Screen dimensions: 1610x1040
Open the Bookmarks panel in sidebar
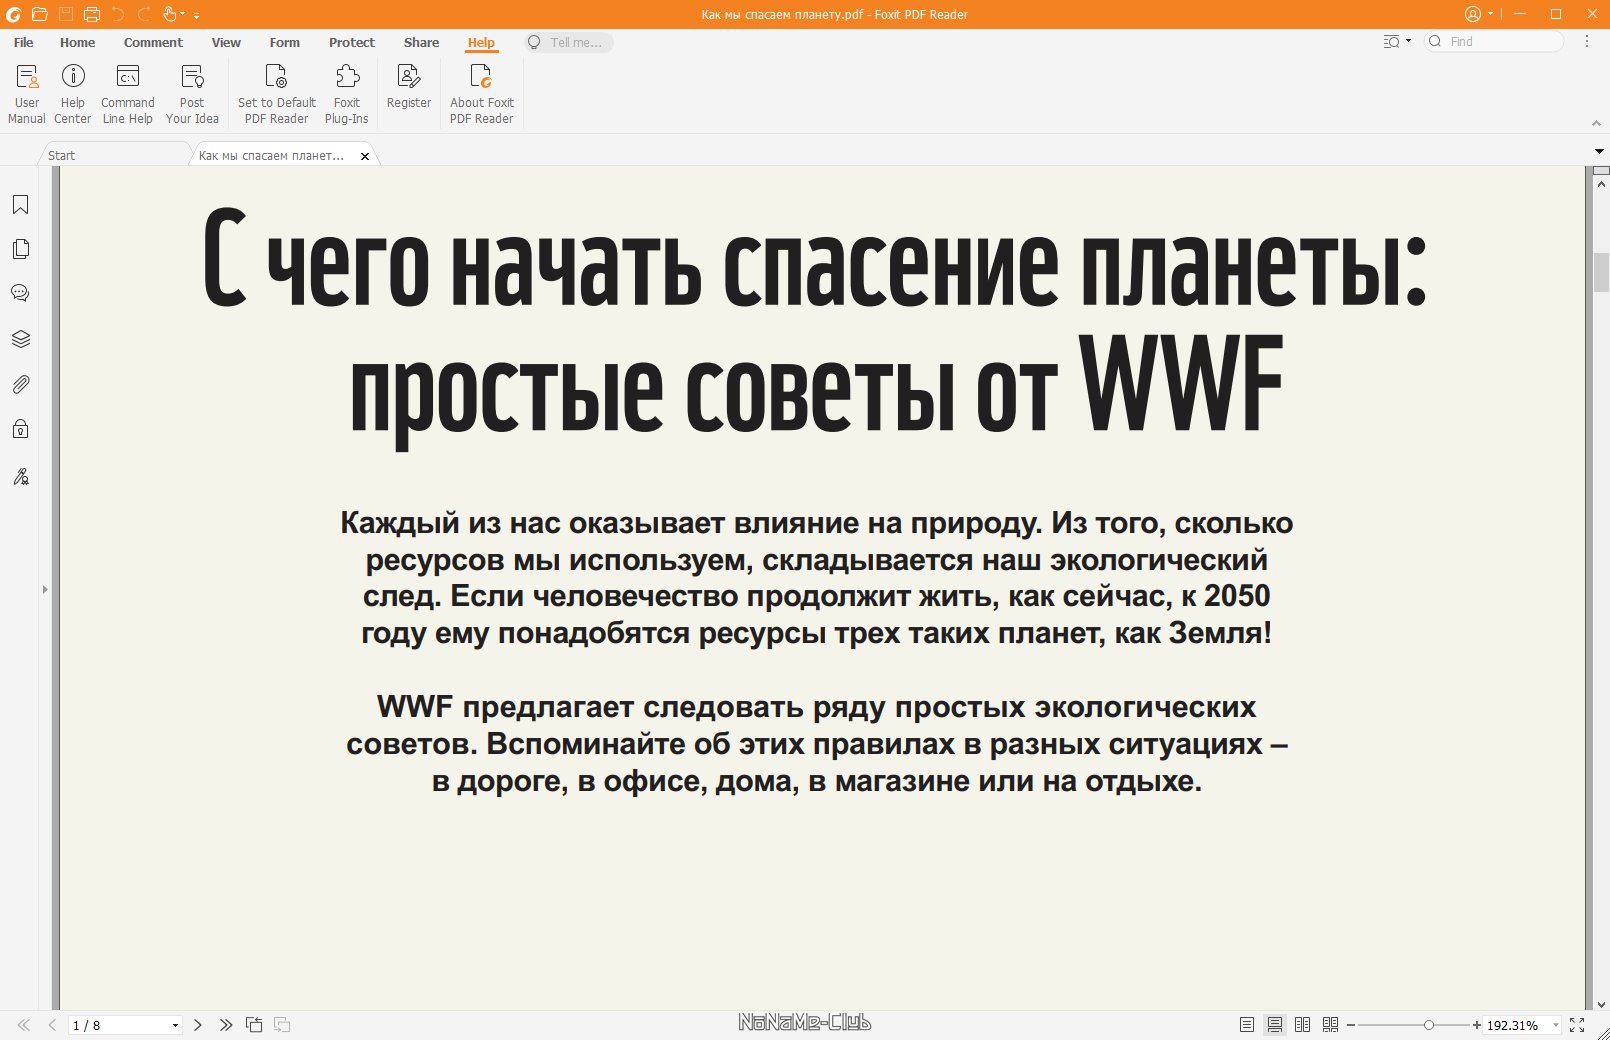point(20,205)
